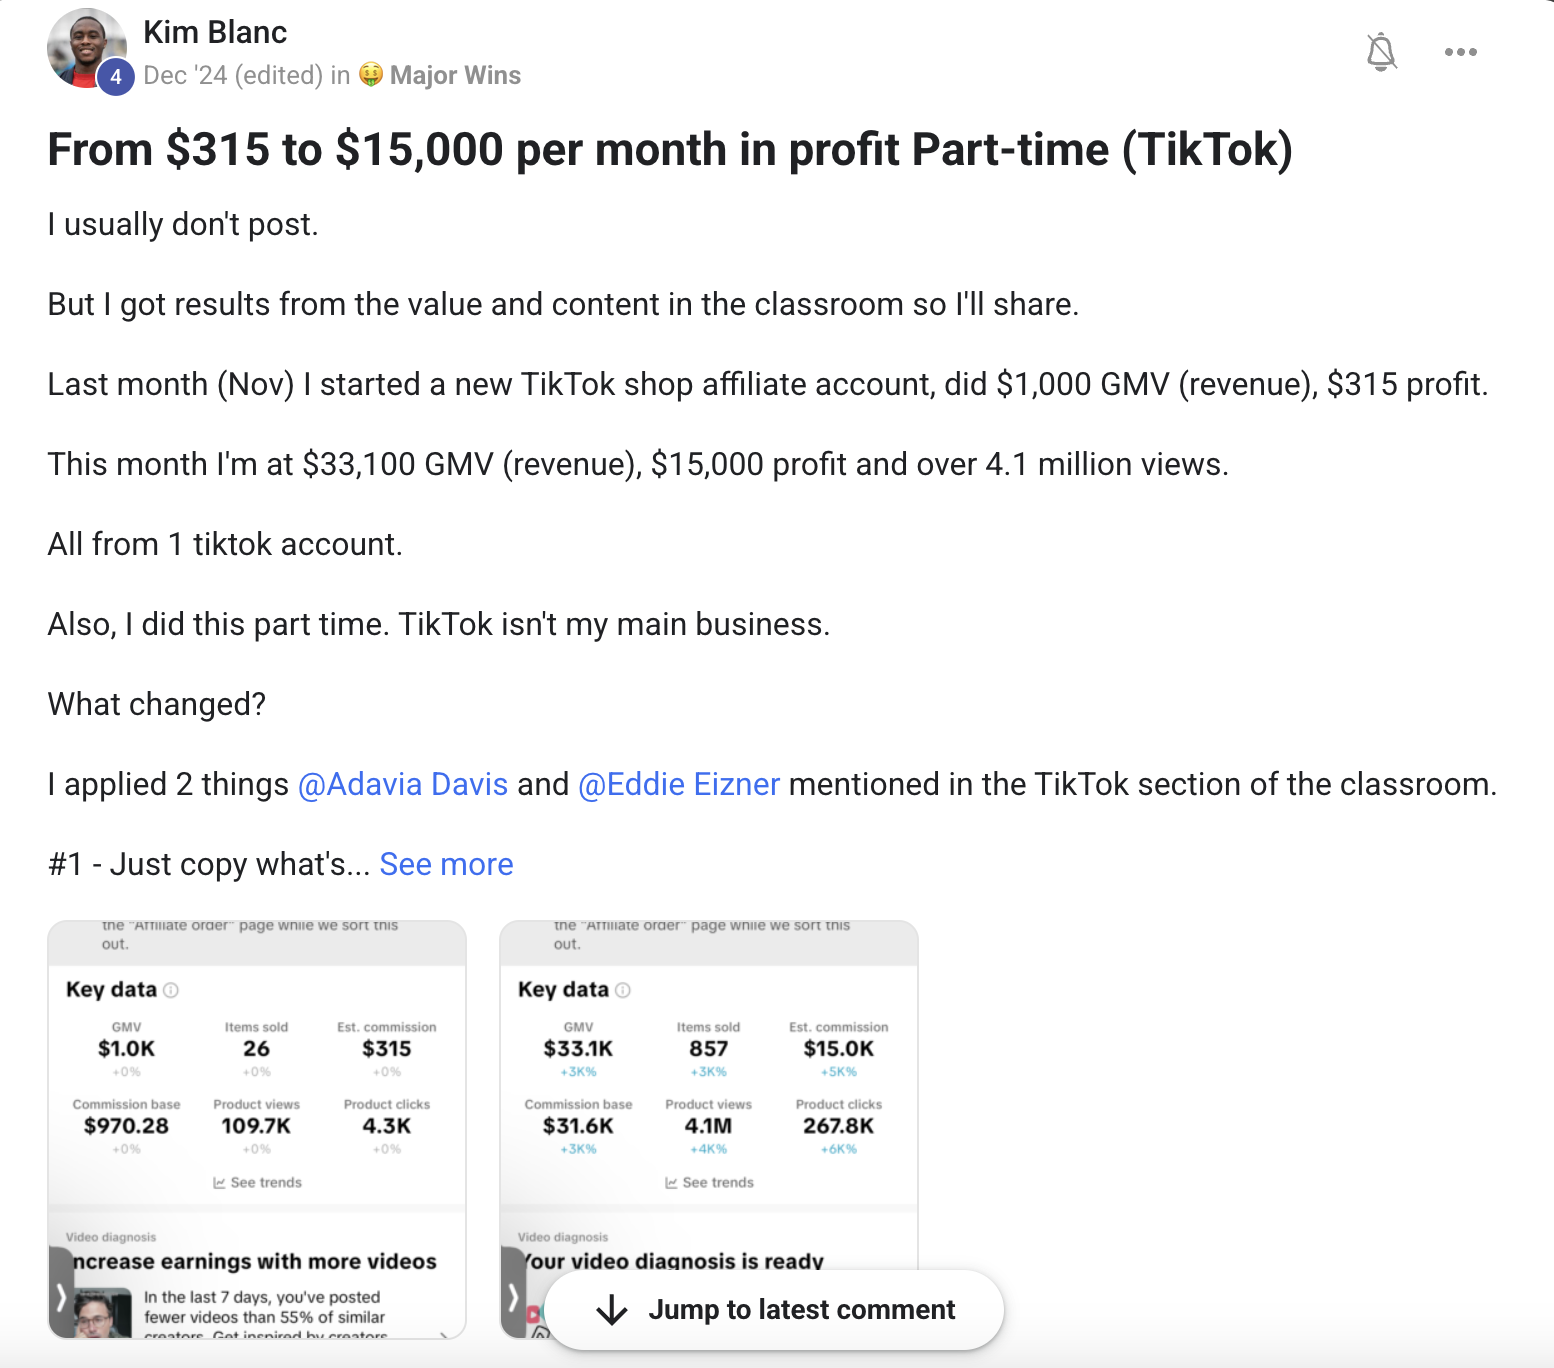Open the $1.0K GMV screenshot thumbnail
The height and width of the screenshot is (1368, 1554).
257,1129
